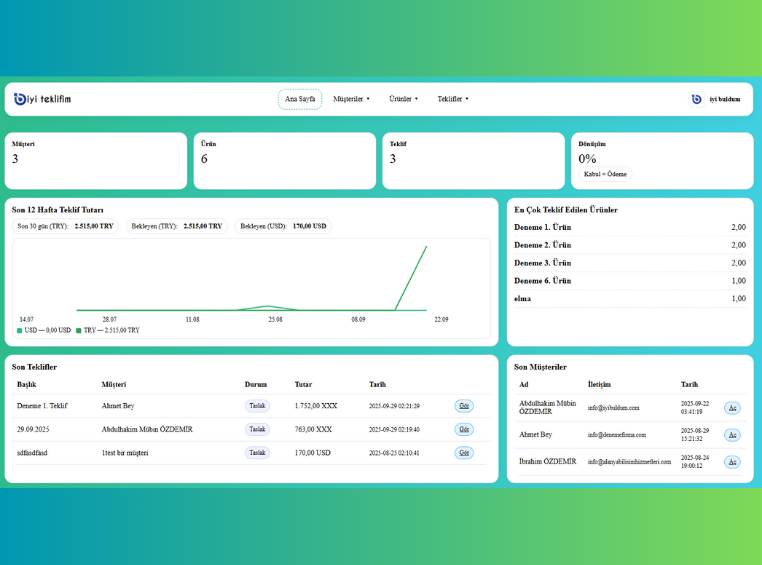The height and width of the screenshot is (565, 762).
Task: Toggle the USD legend marker in chart
Action: 20,330
